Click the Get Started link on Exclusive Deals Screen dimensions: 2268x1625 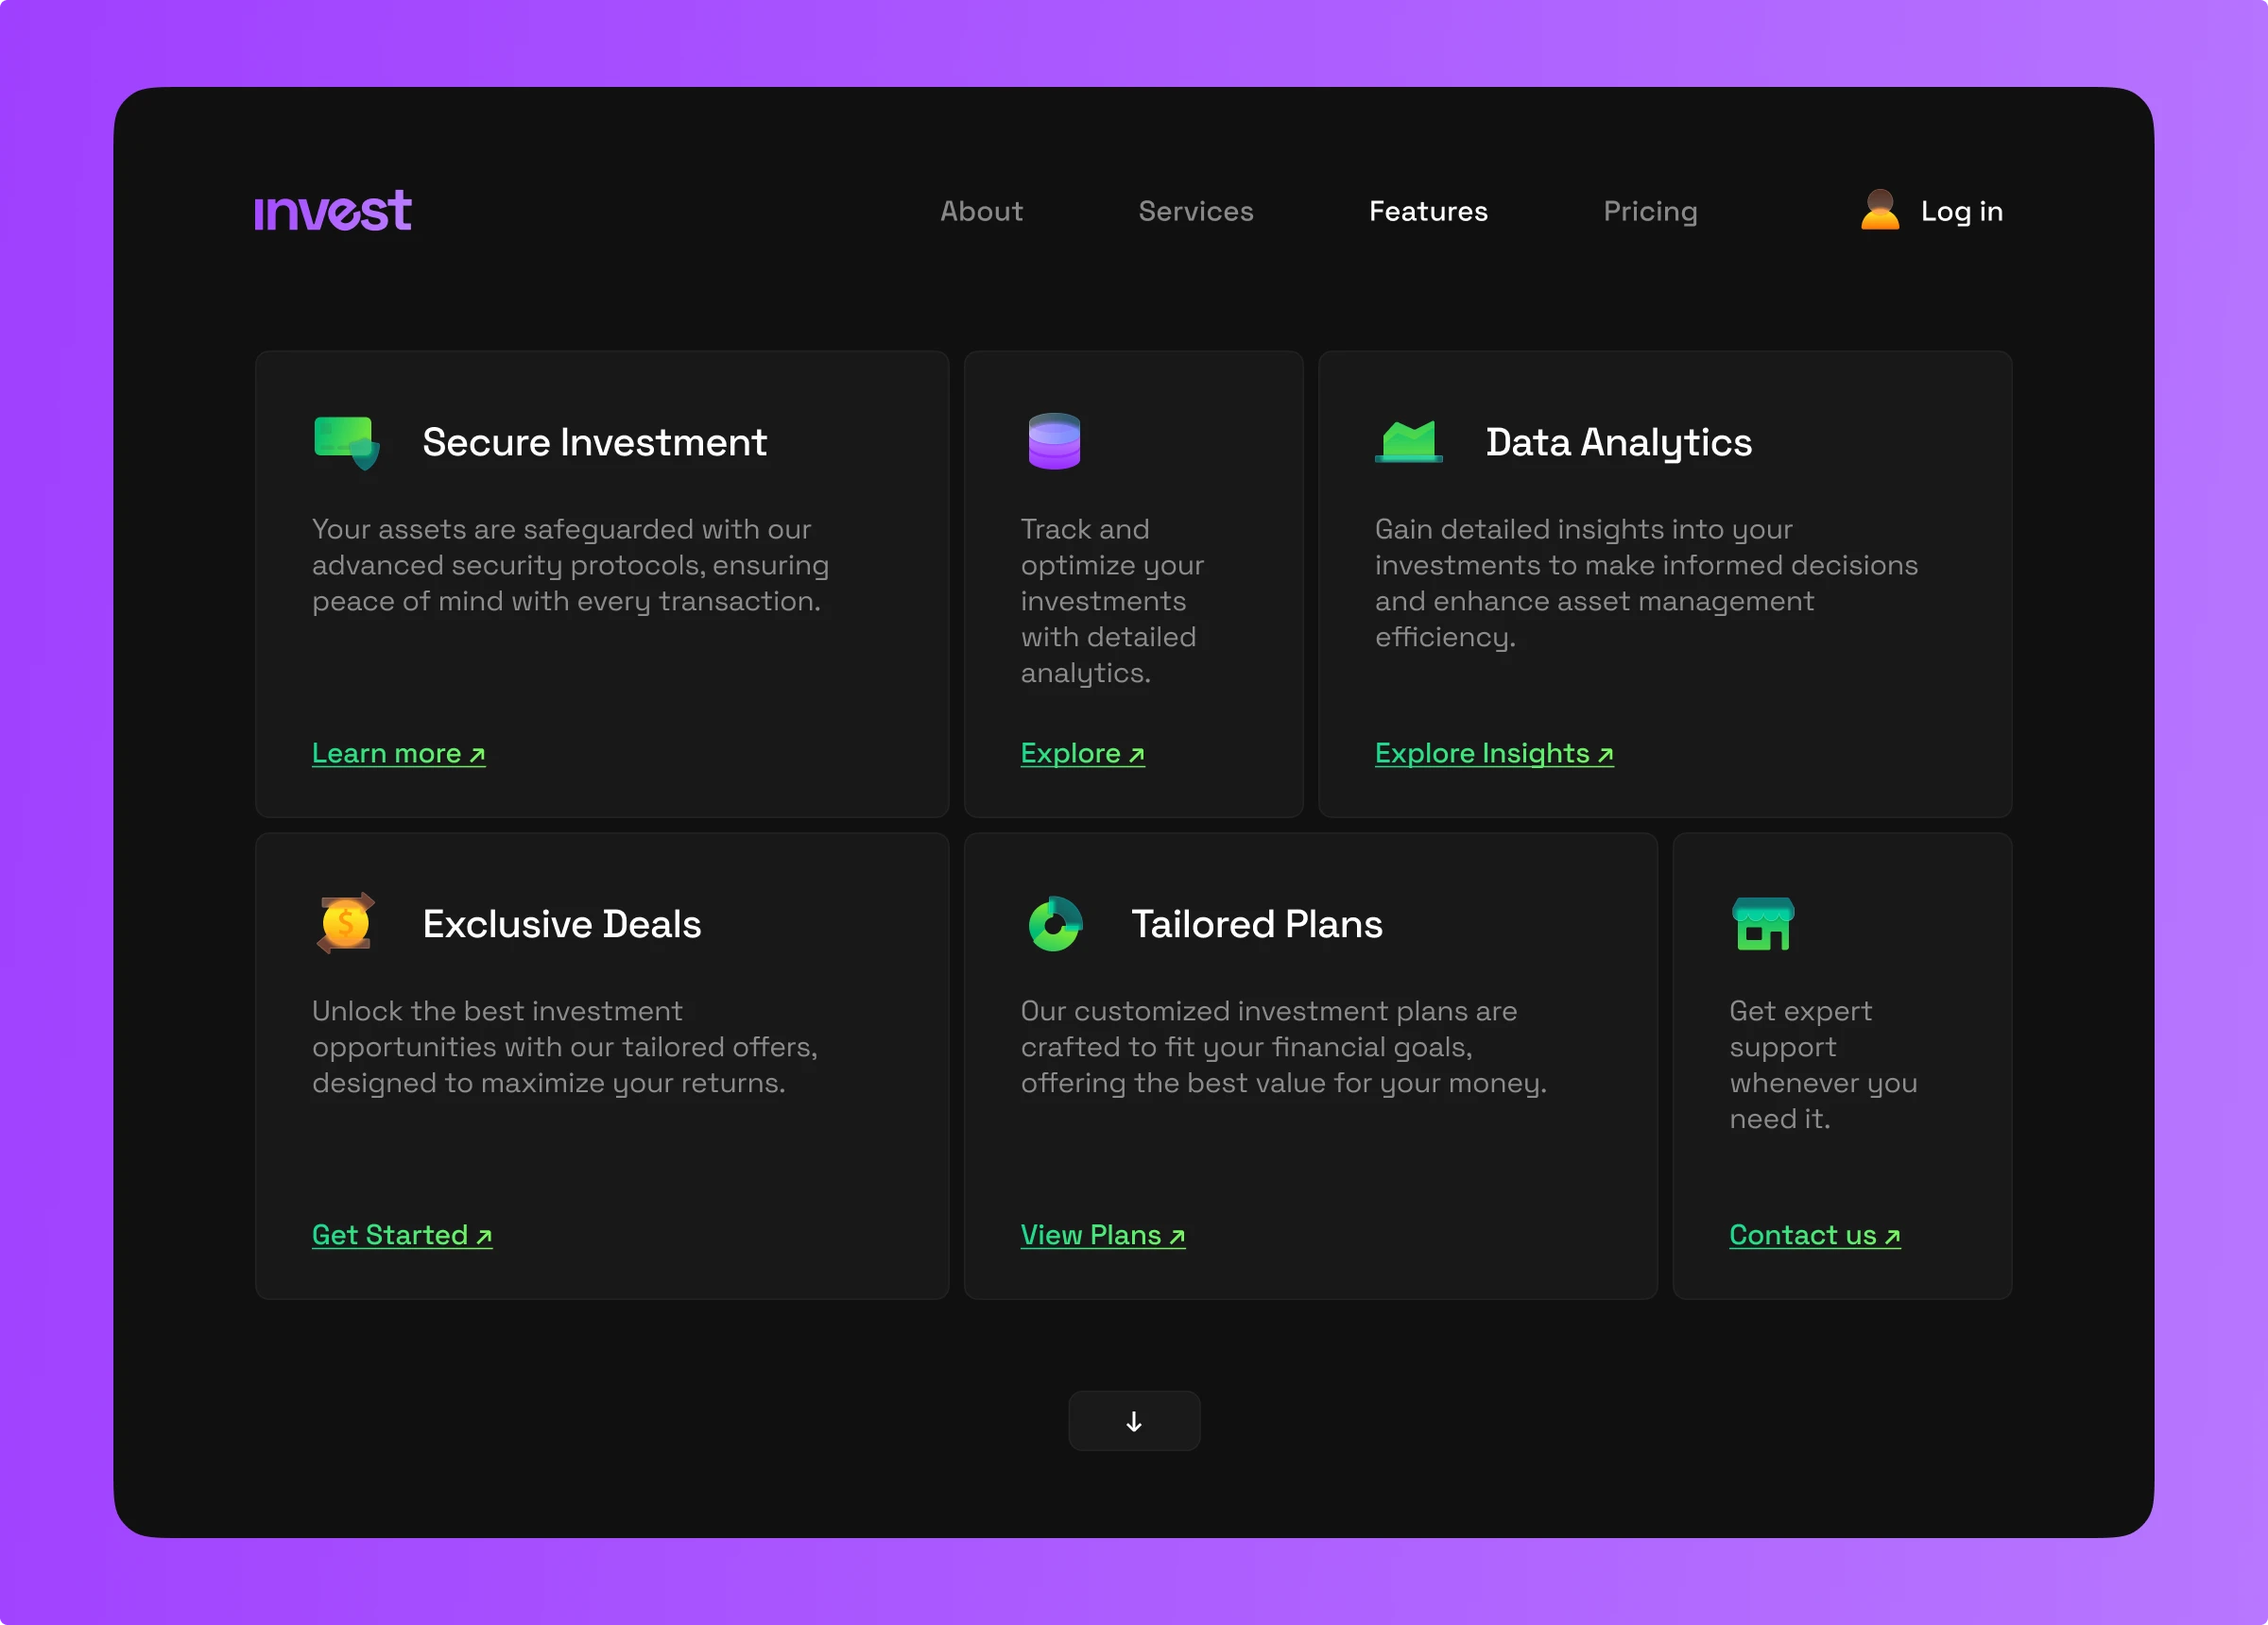(401, 1233)
